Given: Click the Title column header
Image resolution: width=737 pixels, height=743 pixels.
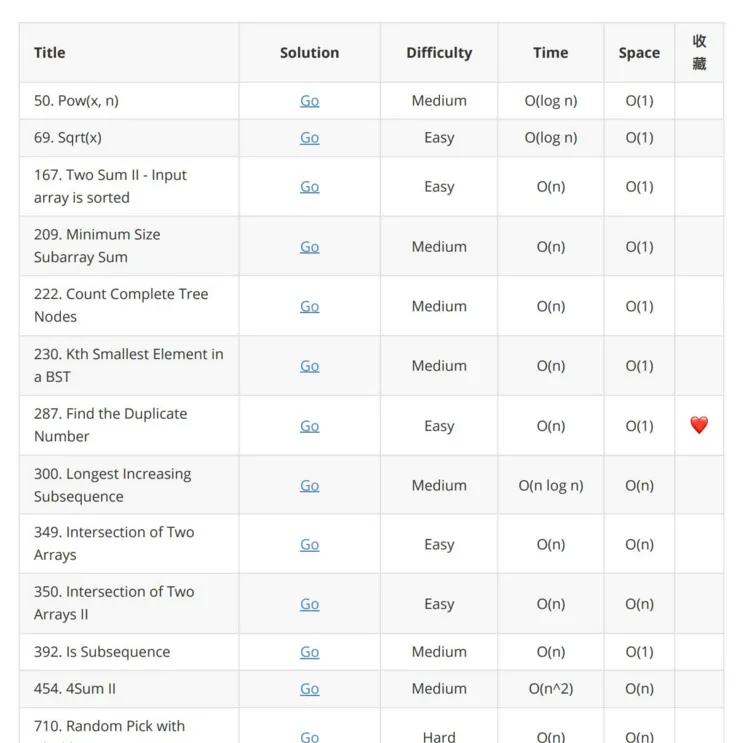Looking at the screenshot, I should [50, 53].
